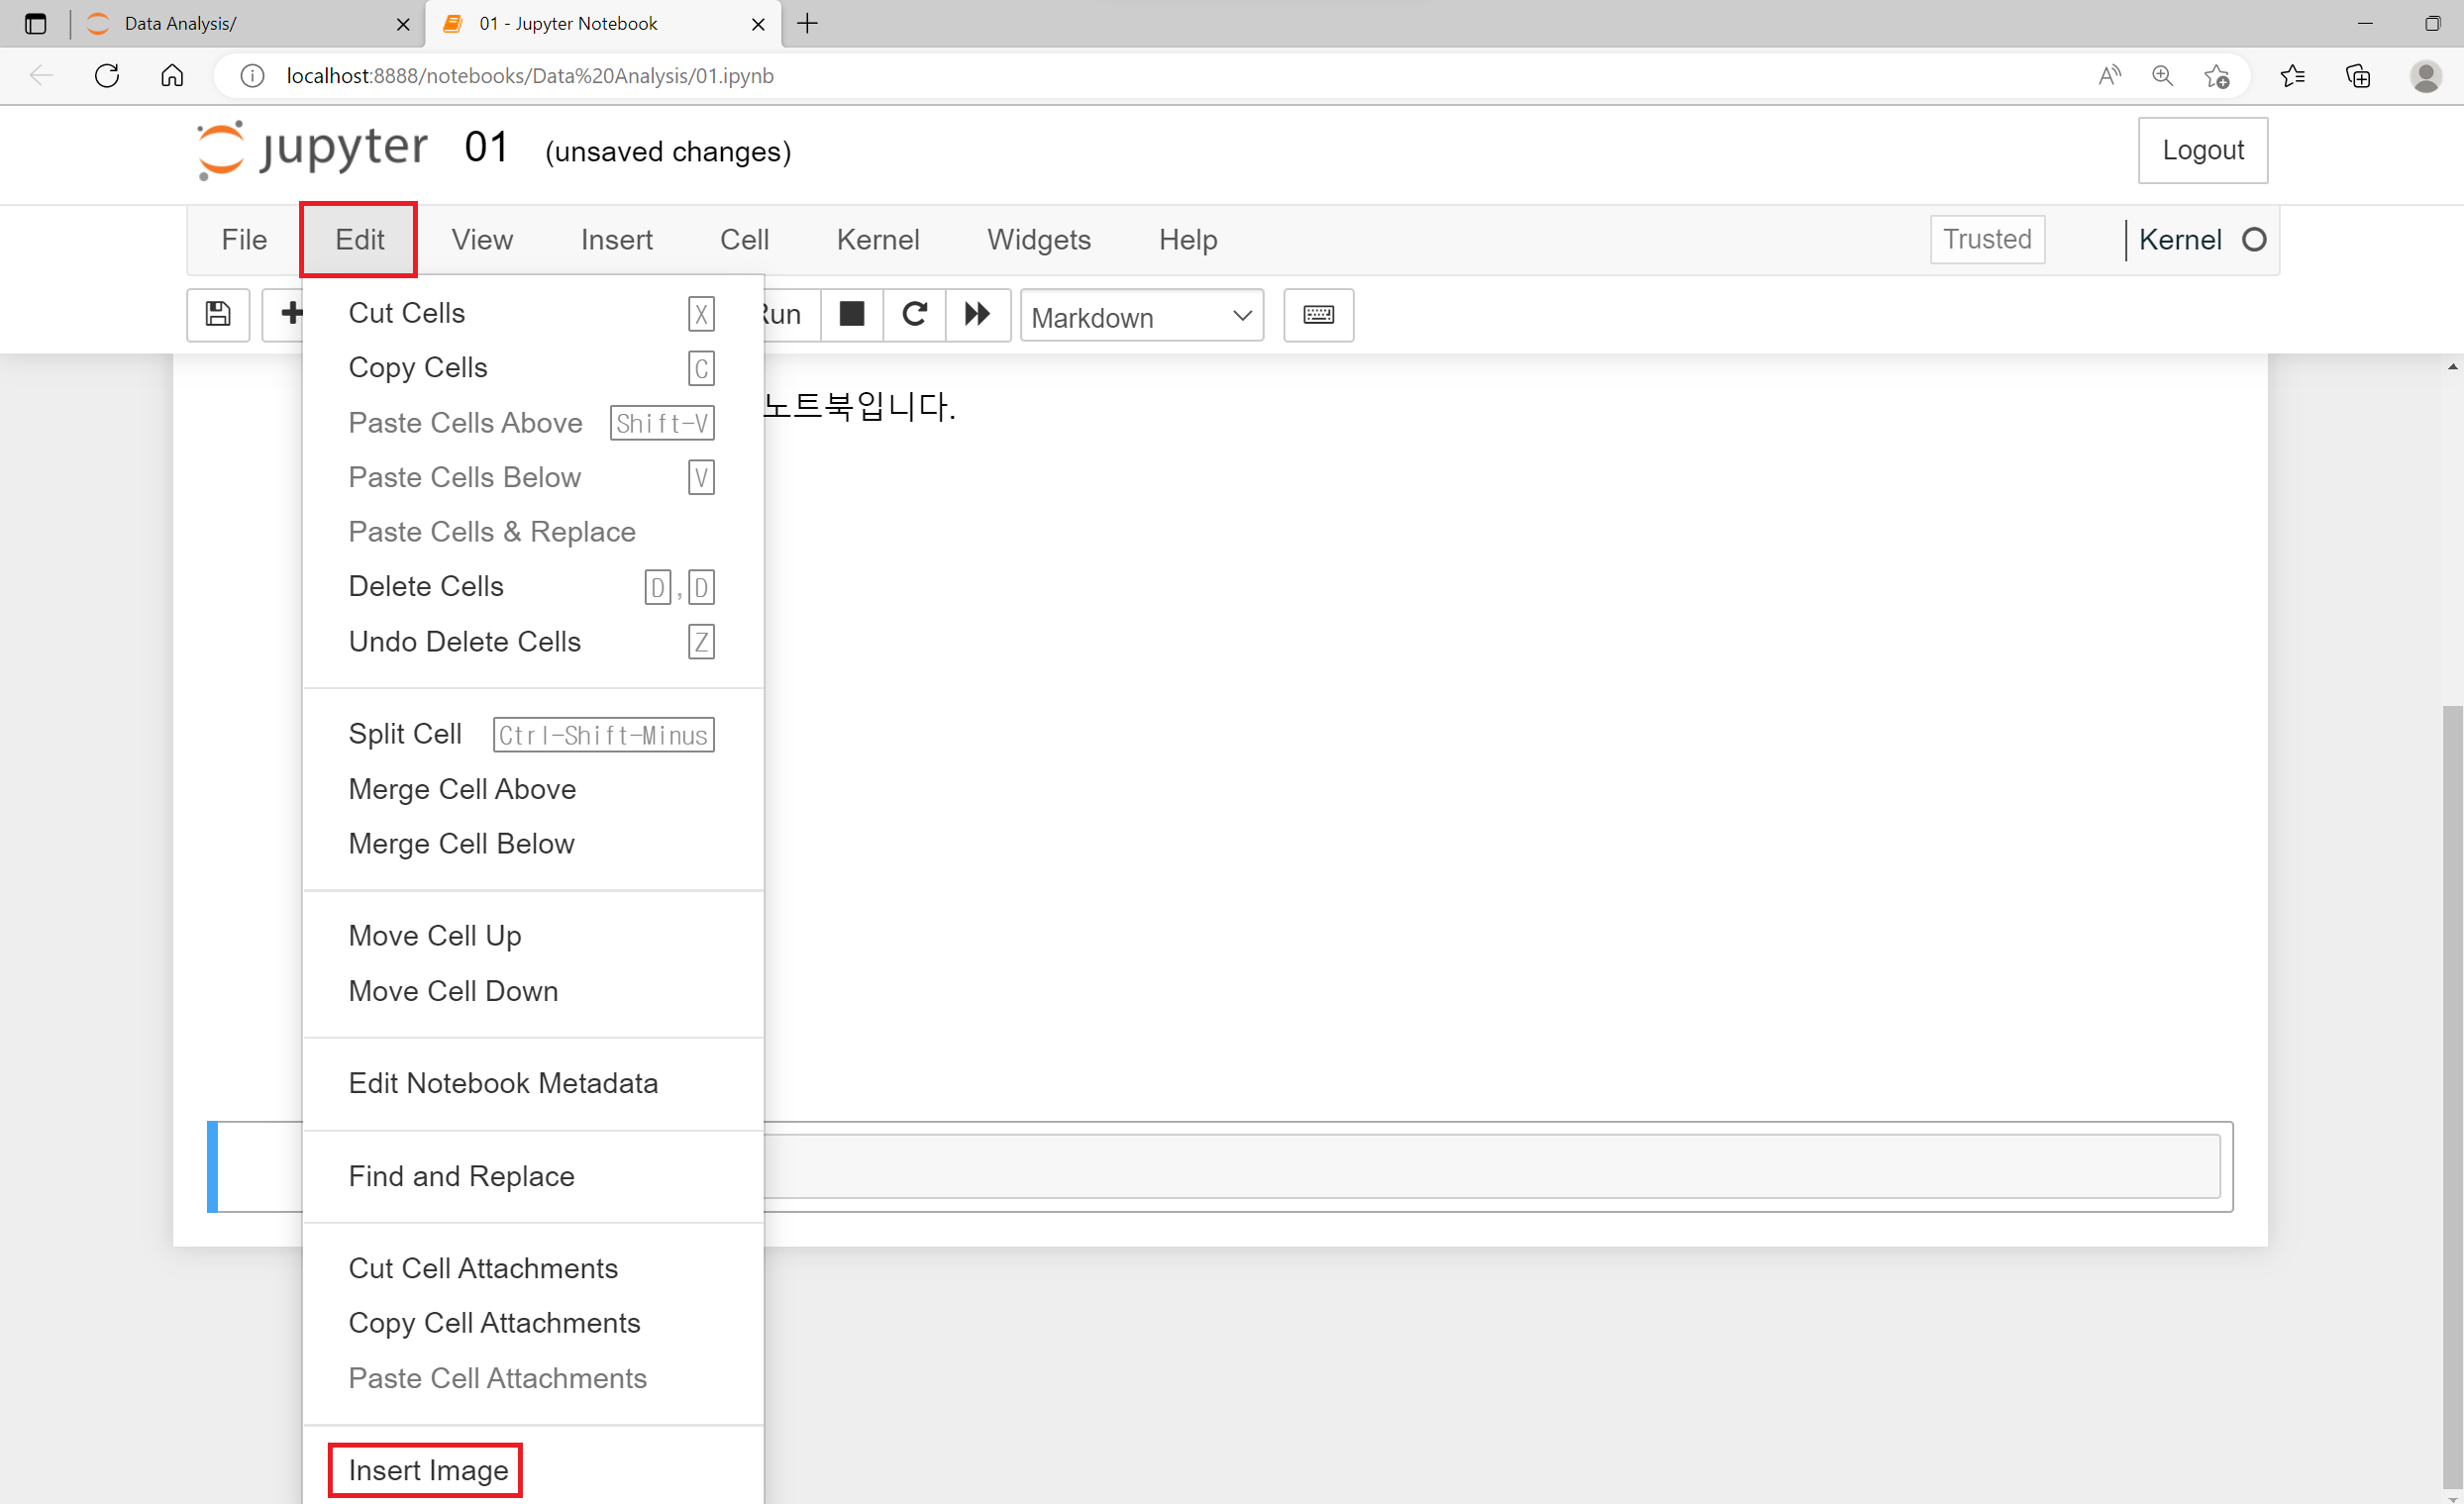The image size is (2464, 1504).
Task: Open the Widgets menu
Action: pyautogui.click(x=1038, y=240)
